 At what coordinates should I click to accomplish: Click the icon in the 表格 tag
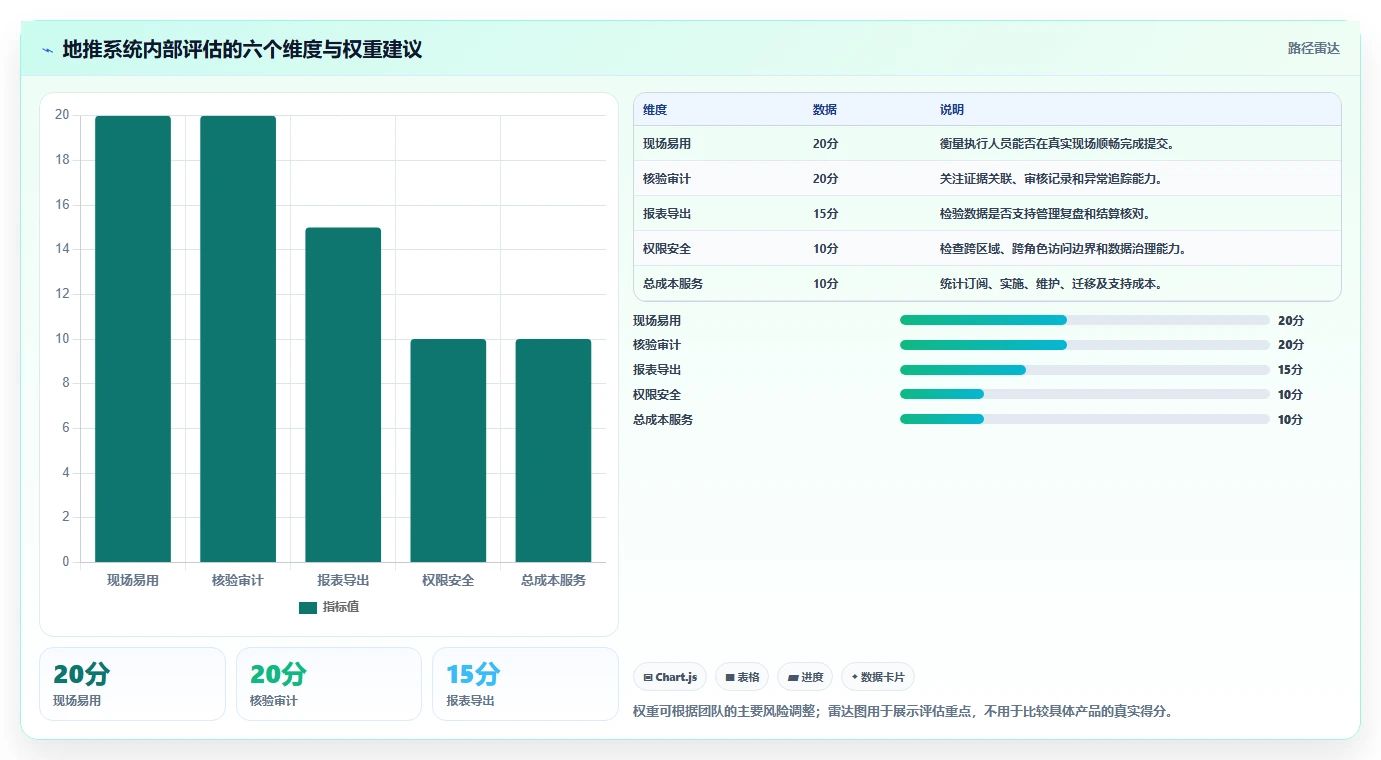tap(730, 677)
